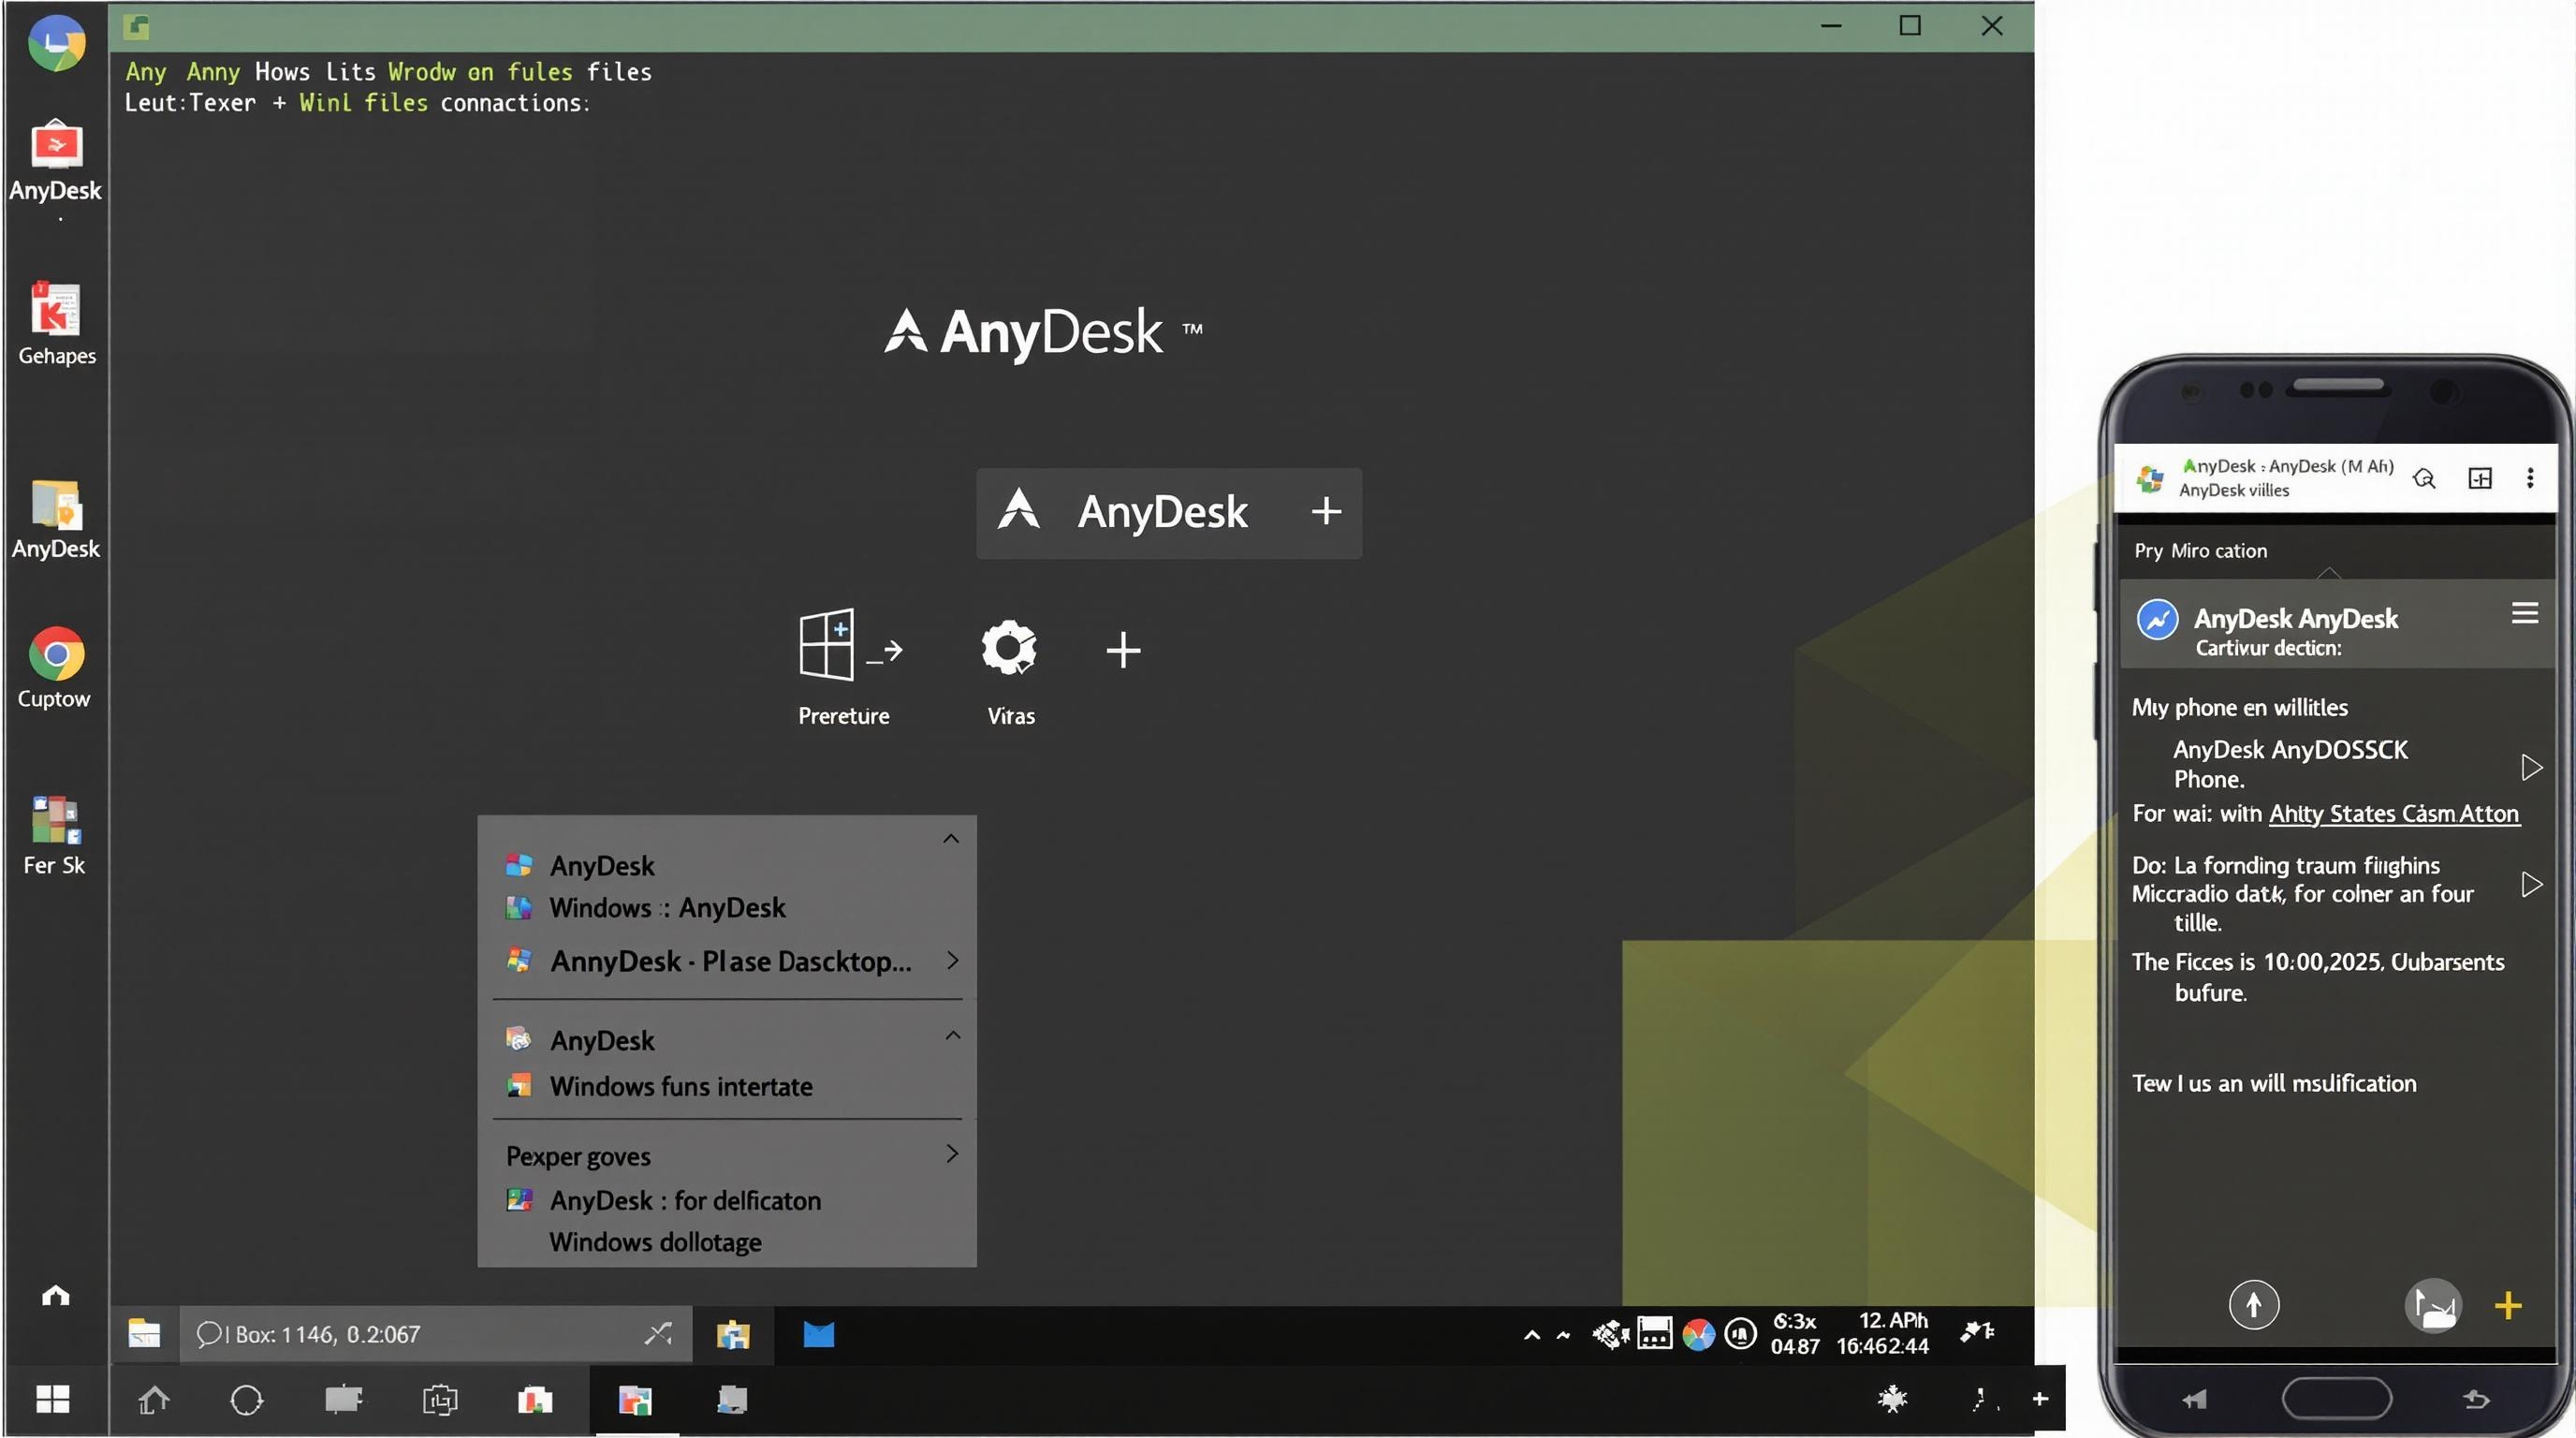Click the AnyDesk tray icon with arrows
Image resolution: width=2576 pixels, height=1438 pixels.
pyautogui.click(x=1610, y=1334)
